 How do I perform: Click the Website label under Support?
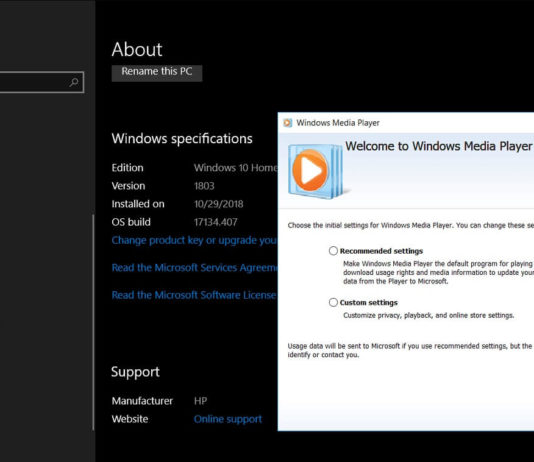point(130,419)
